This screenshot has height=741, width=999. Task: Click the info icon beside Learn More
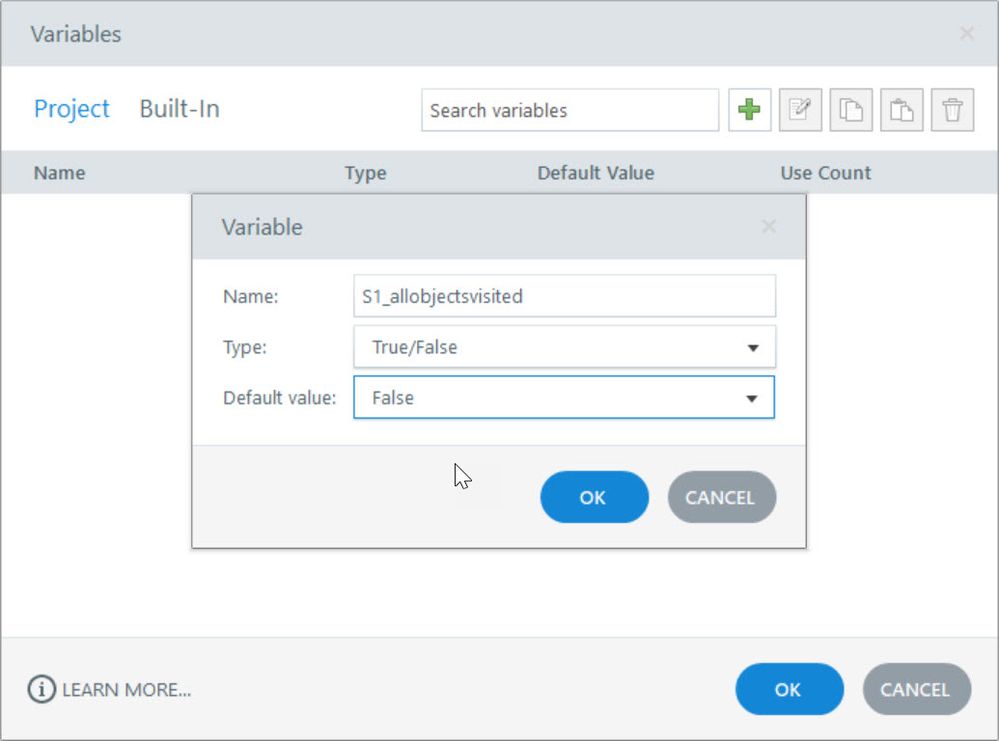click(x=41, y=689)
